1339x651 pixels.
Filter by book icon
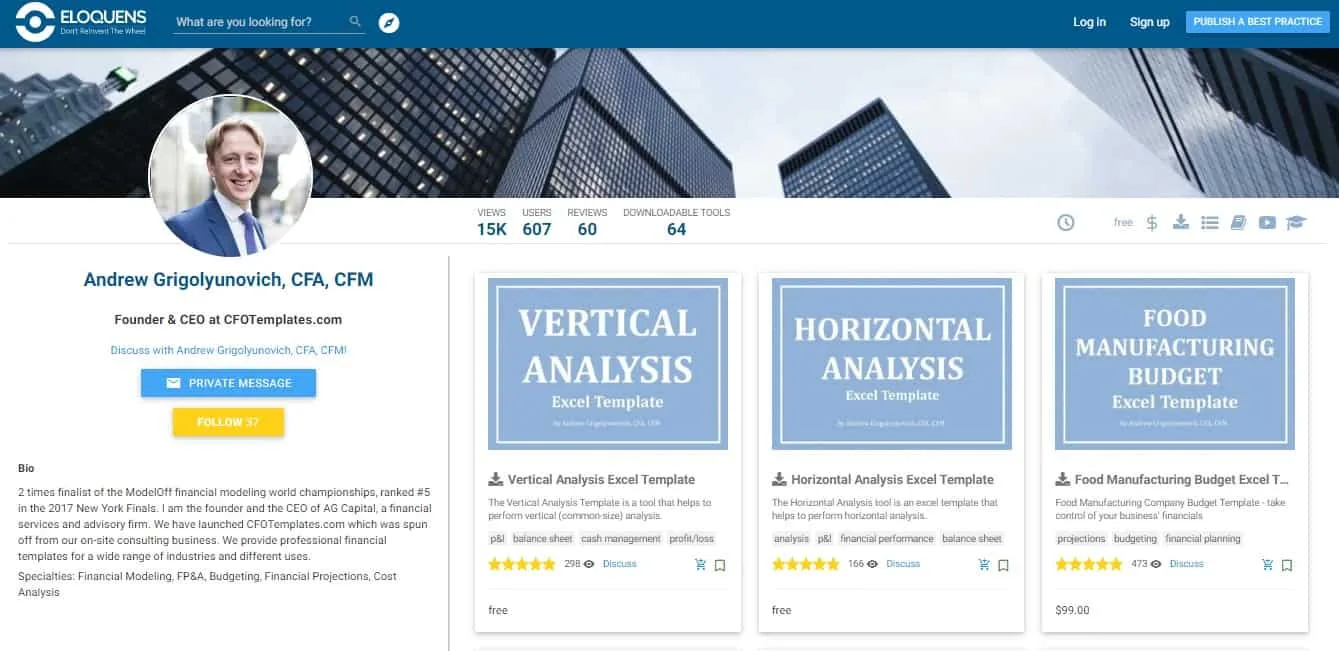coord(1238,222)
